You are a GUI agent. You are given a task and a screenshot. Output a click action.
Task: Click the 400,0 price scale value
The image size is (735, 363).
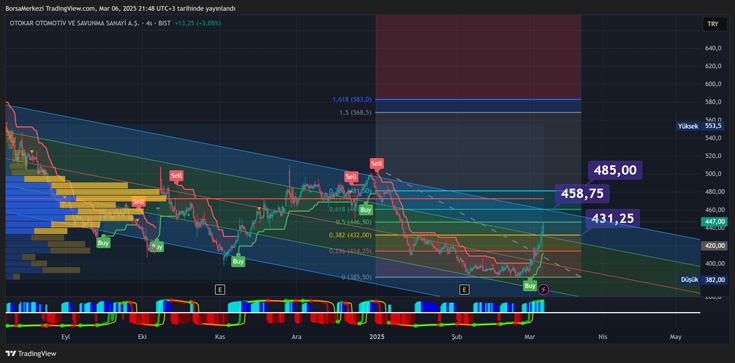coord(712,264)
